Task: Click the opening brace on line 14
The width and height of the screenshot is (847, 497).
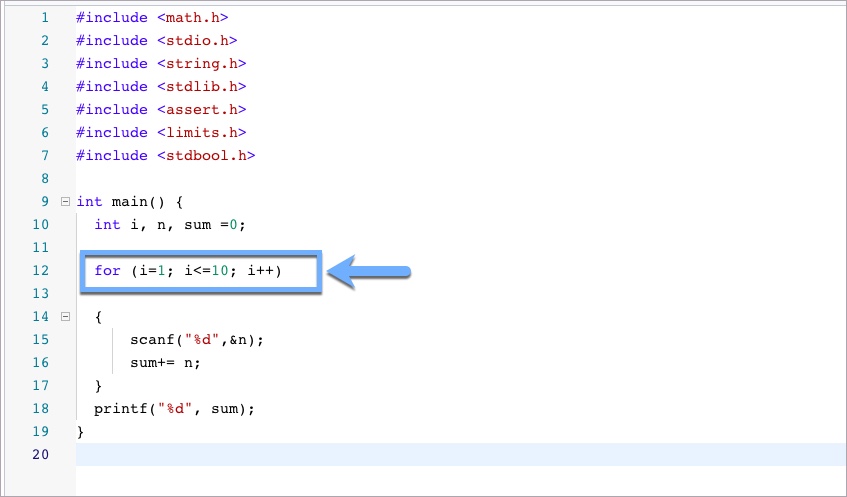Action: (98, 317)
